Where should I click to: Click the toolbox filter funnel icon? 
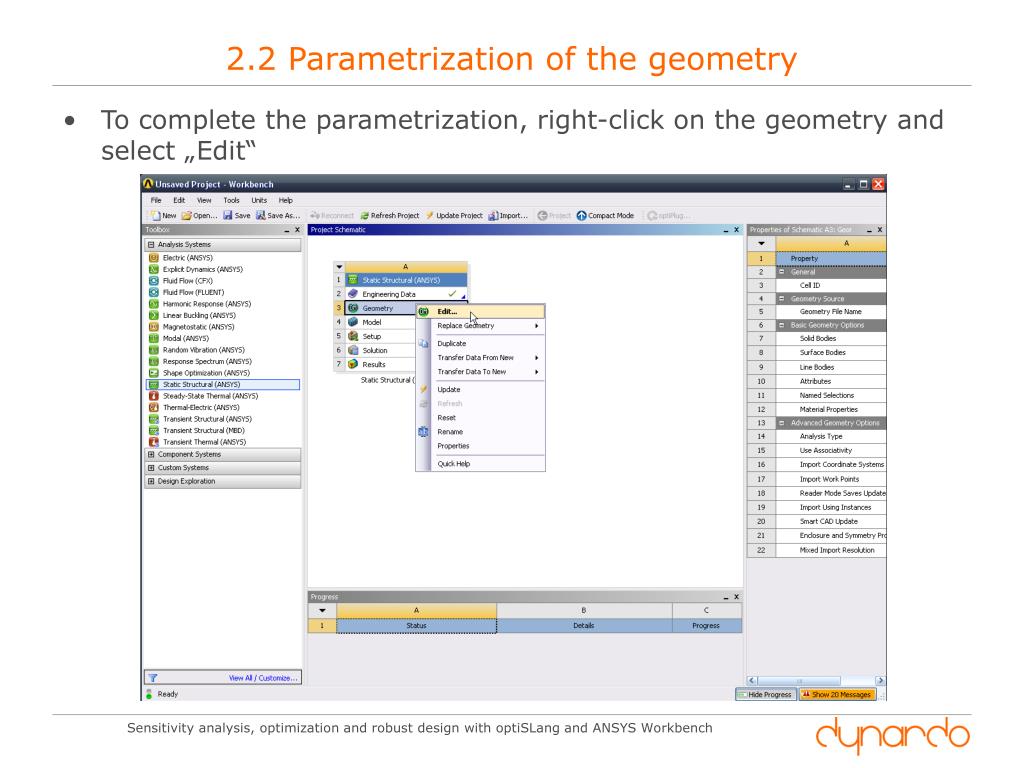152,678
